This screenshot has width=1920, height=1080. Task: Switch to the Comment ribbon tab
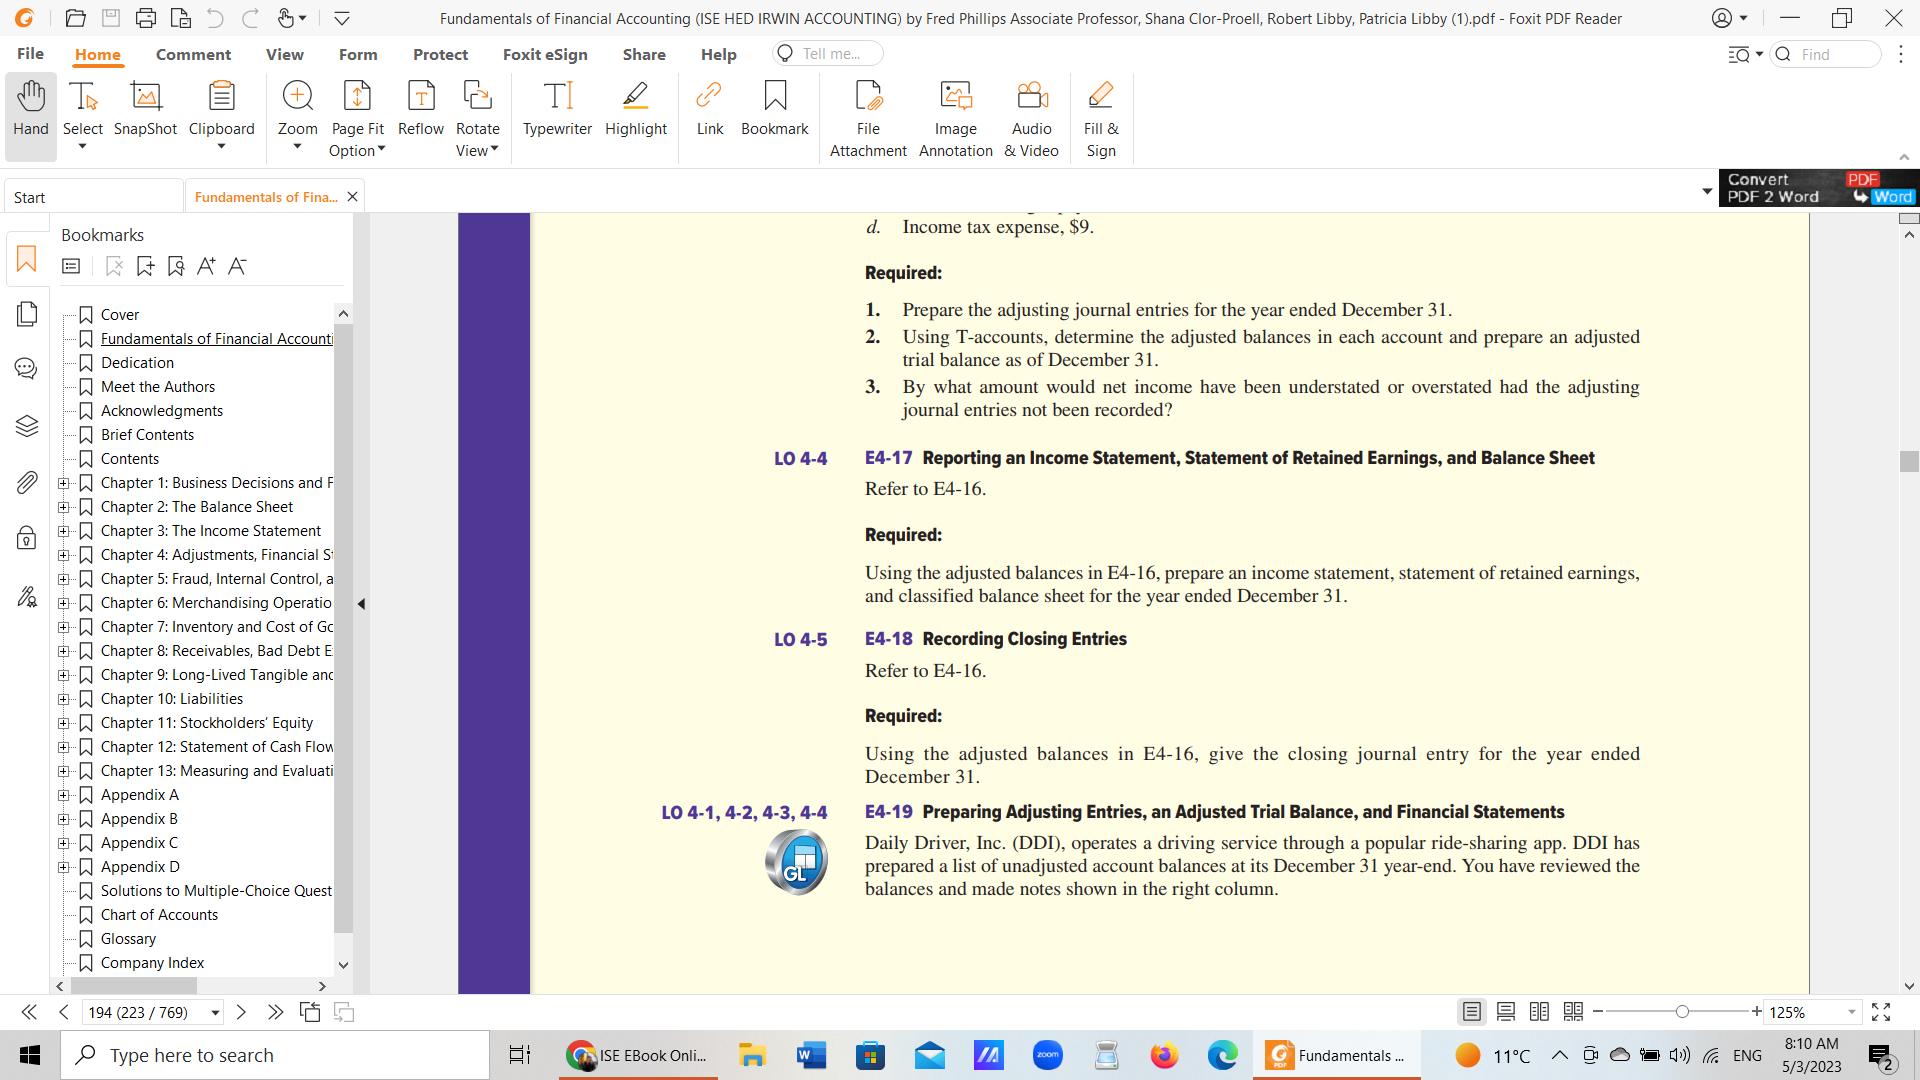pyautogui.click(x=194, y=54)
